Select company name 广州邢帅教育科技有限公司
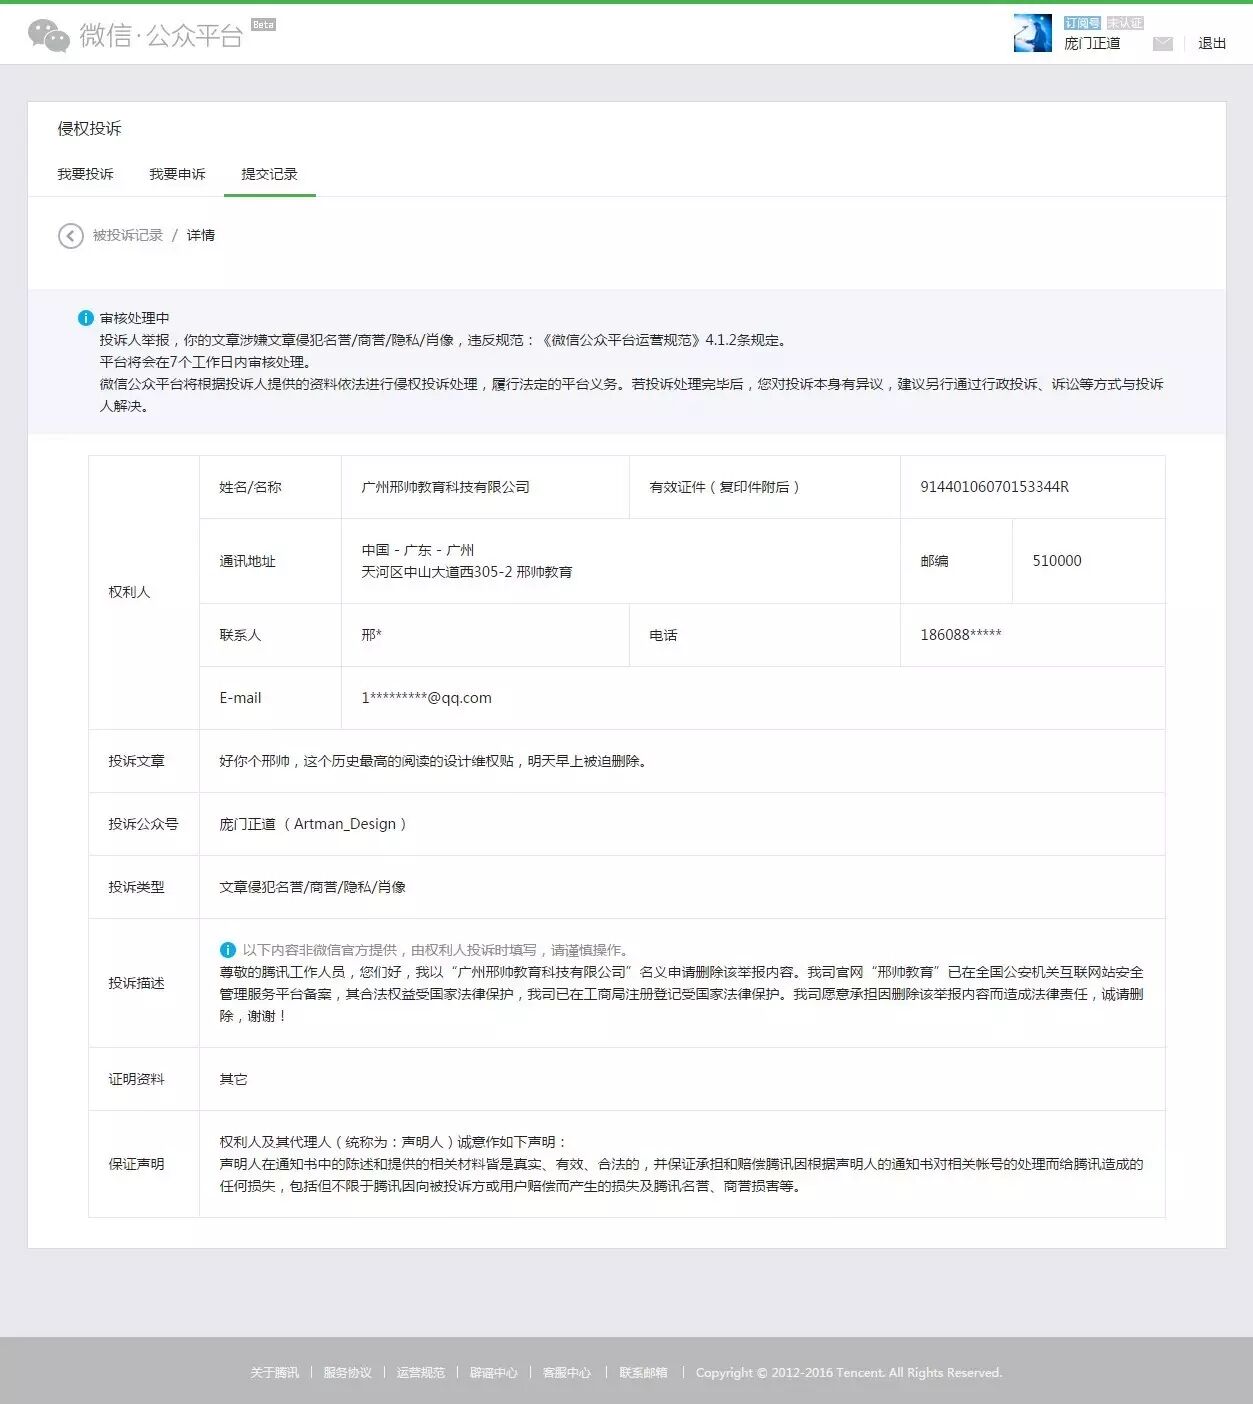 [x=445, y=487]
